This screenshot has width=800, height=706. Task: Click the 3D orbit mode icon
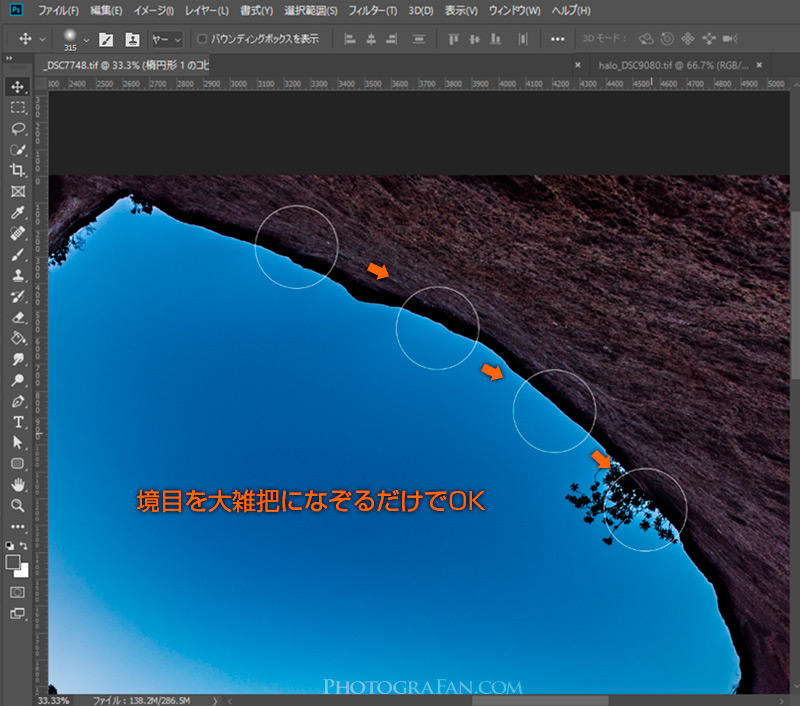[x=646, y=39]
